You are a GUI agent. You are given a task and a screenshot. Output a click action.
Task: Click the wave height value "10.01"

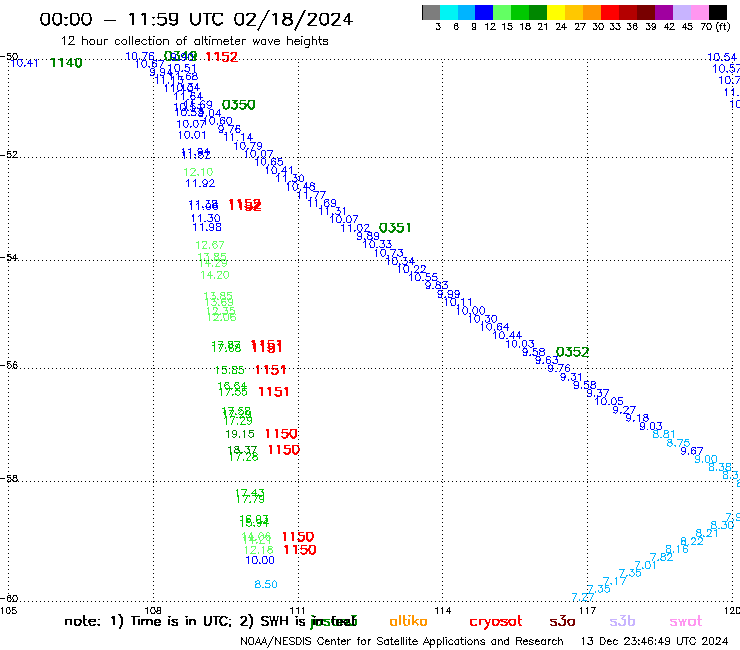point(192,135)
